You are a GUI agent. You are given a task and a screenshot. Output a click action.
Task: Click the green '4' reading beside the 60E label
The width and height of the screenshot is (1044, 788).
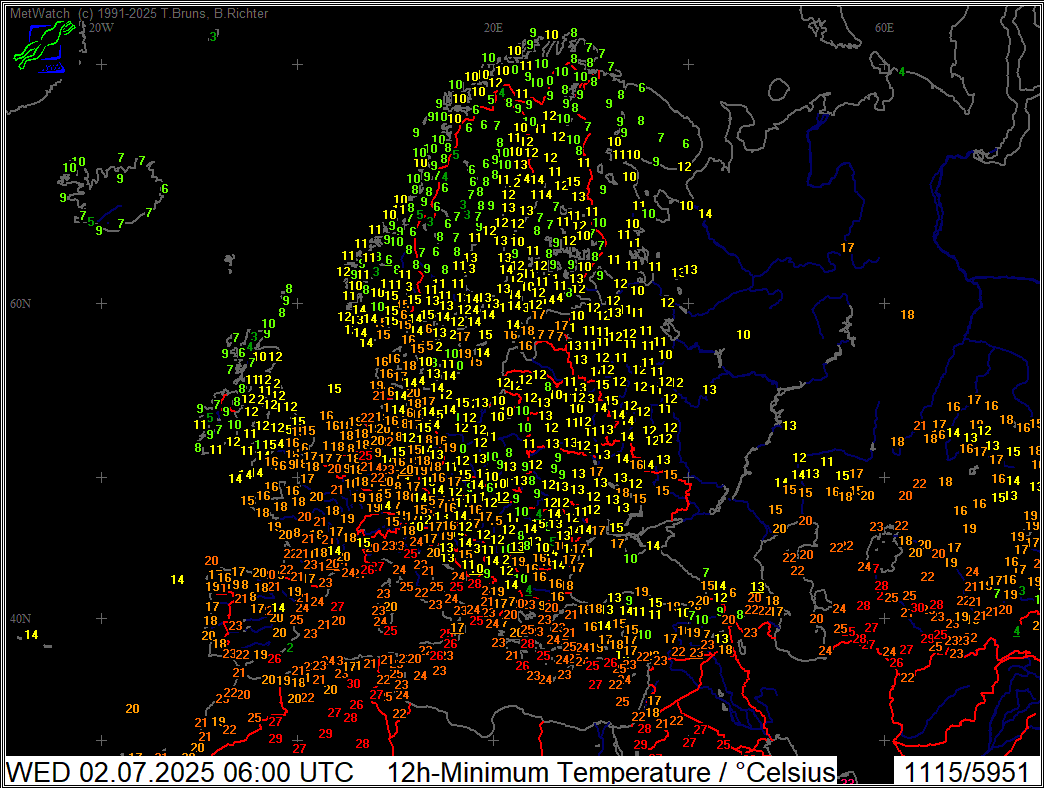point(902,72)
